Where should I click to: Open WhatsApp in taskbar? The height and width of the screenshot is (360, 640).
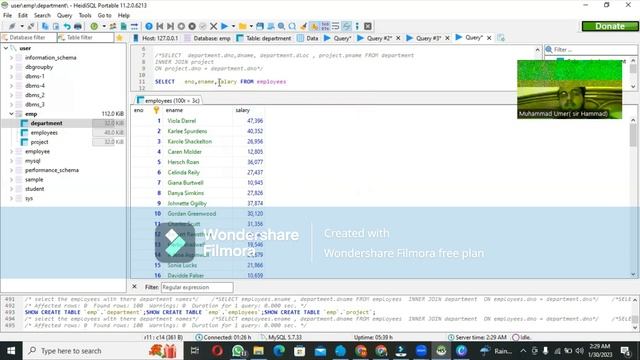238,351
